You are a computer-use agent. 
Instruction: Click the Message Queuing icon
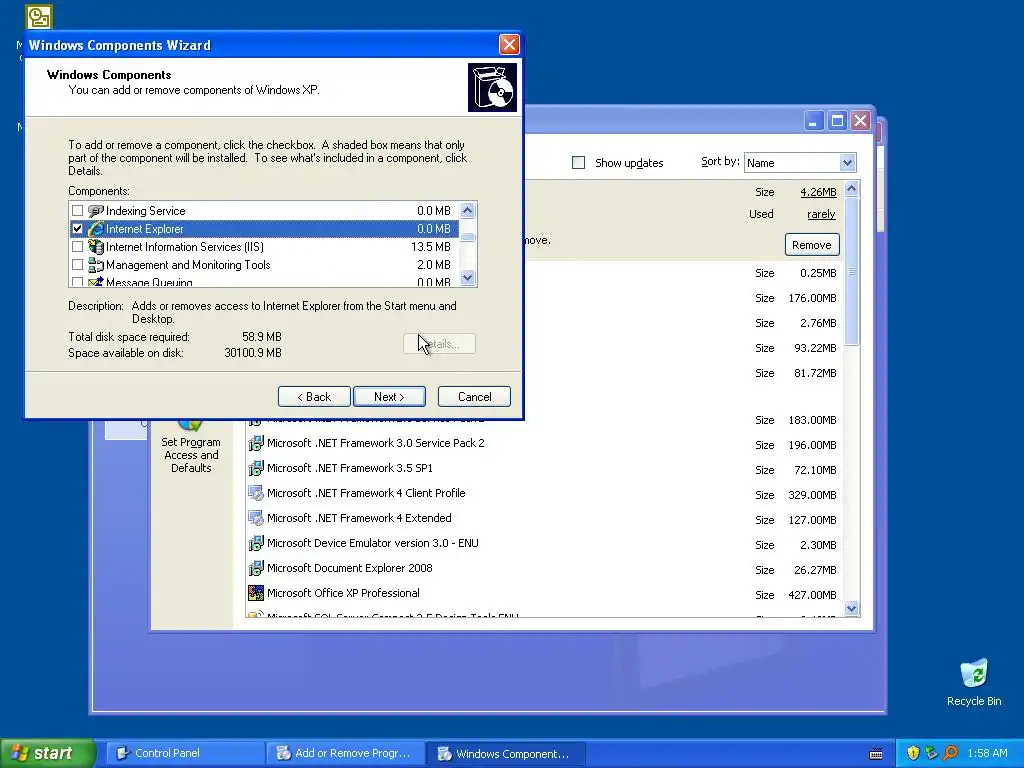point(95,282)
